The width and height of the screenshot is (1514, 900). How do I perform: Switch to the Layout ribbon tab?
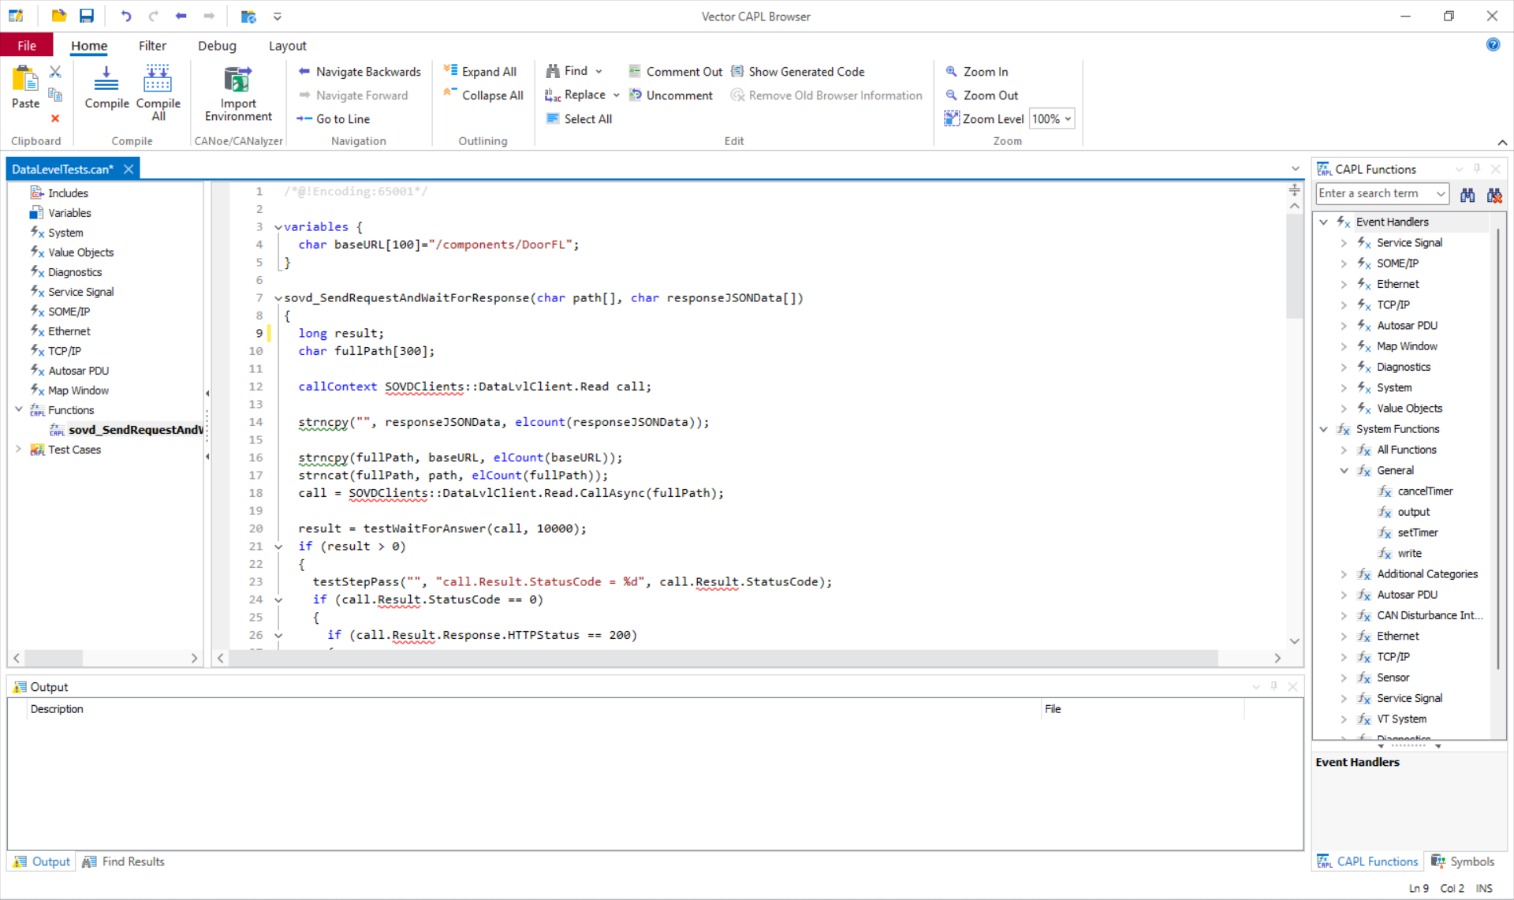287,45
